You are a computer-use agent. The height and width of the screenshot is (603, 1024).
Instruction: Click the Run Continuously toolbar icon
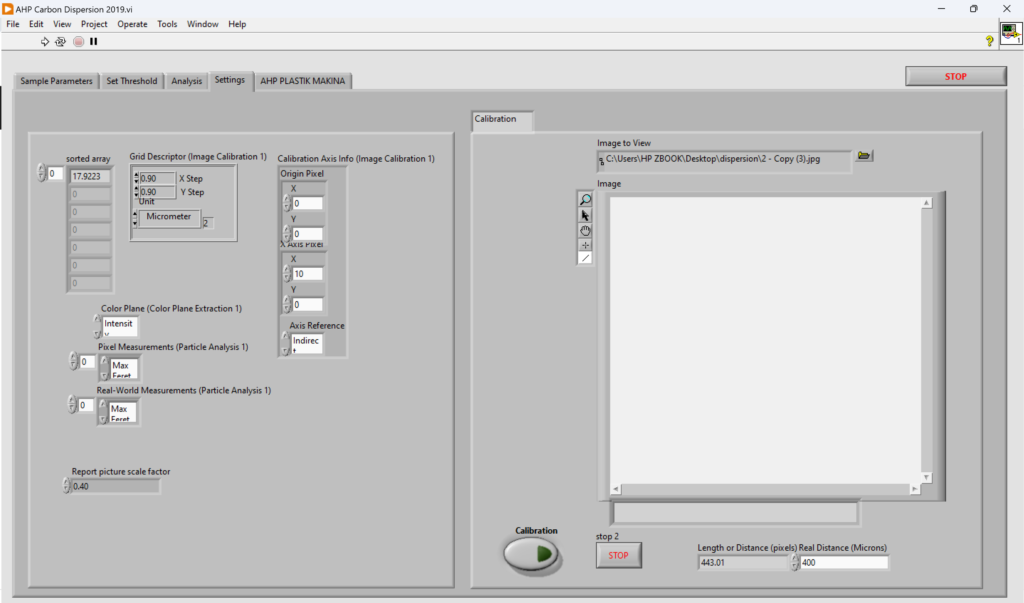(x=61, y=41)
